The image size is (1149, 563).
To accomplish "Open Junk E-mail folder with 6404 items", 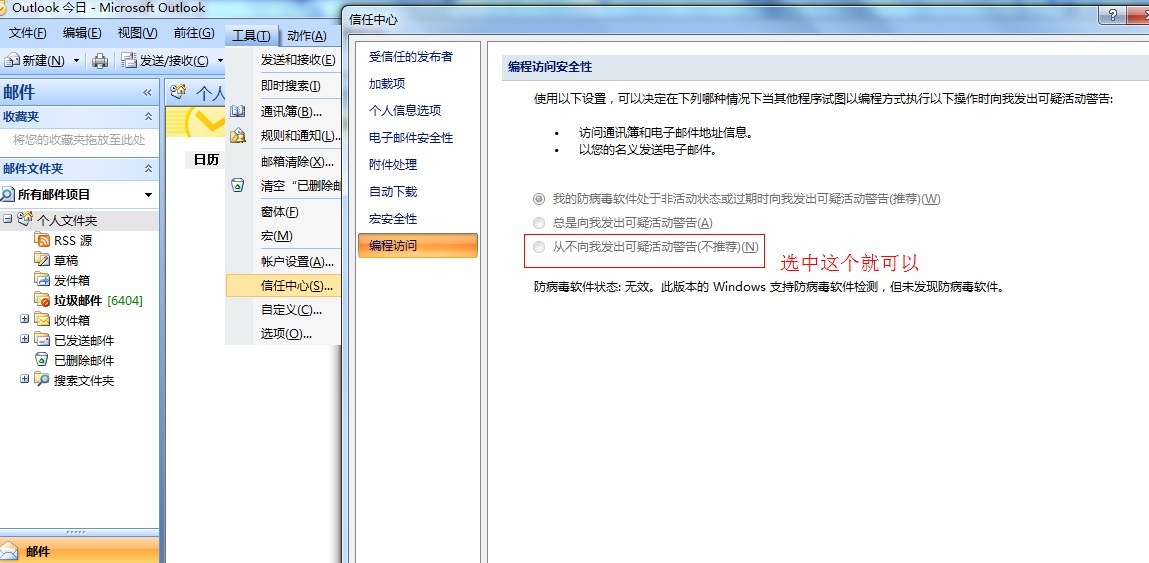I will 98,301.
